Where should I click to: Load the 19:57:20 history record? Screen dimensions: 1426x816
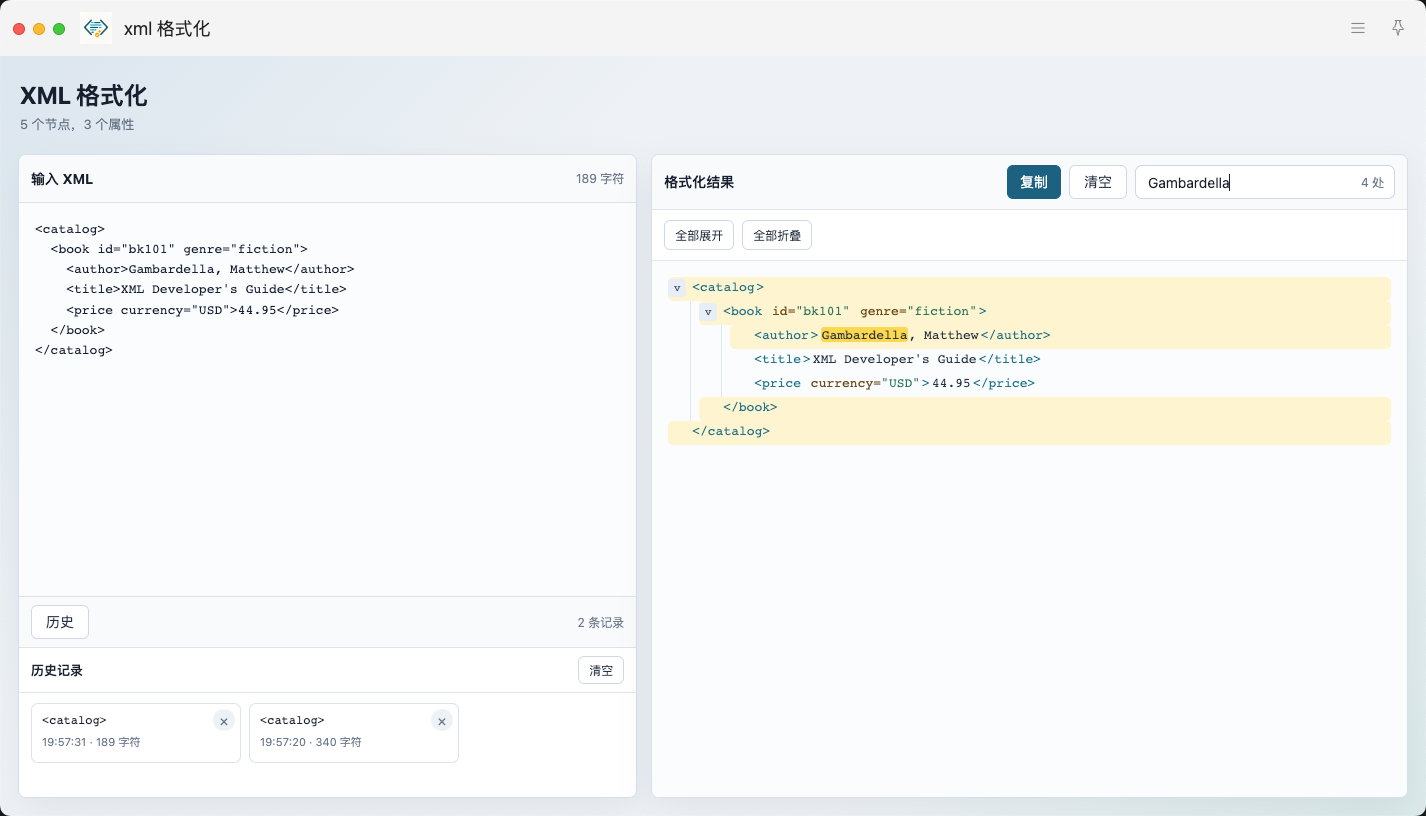point(354,733)
